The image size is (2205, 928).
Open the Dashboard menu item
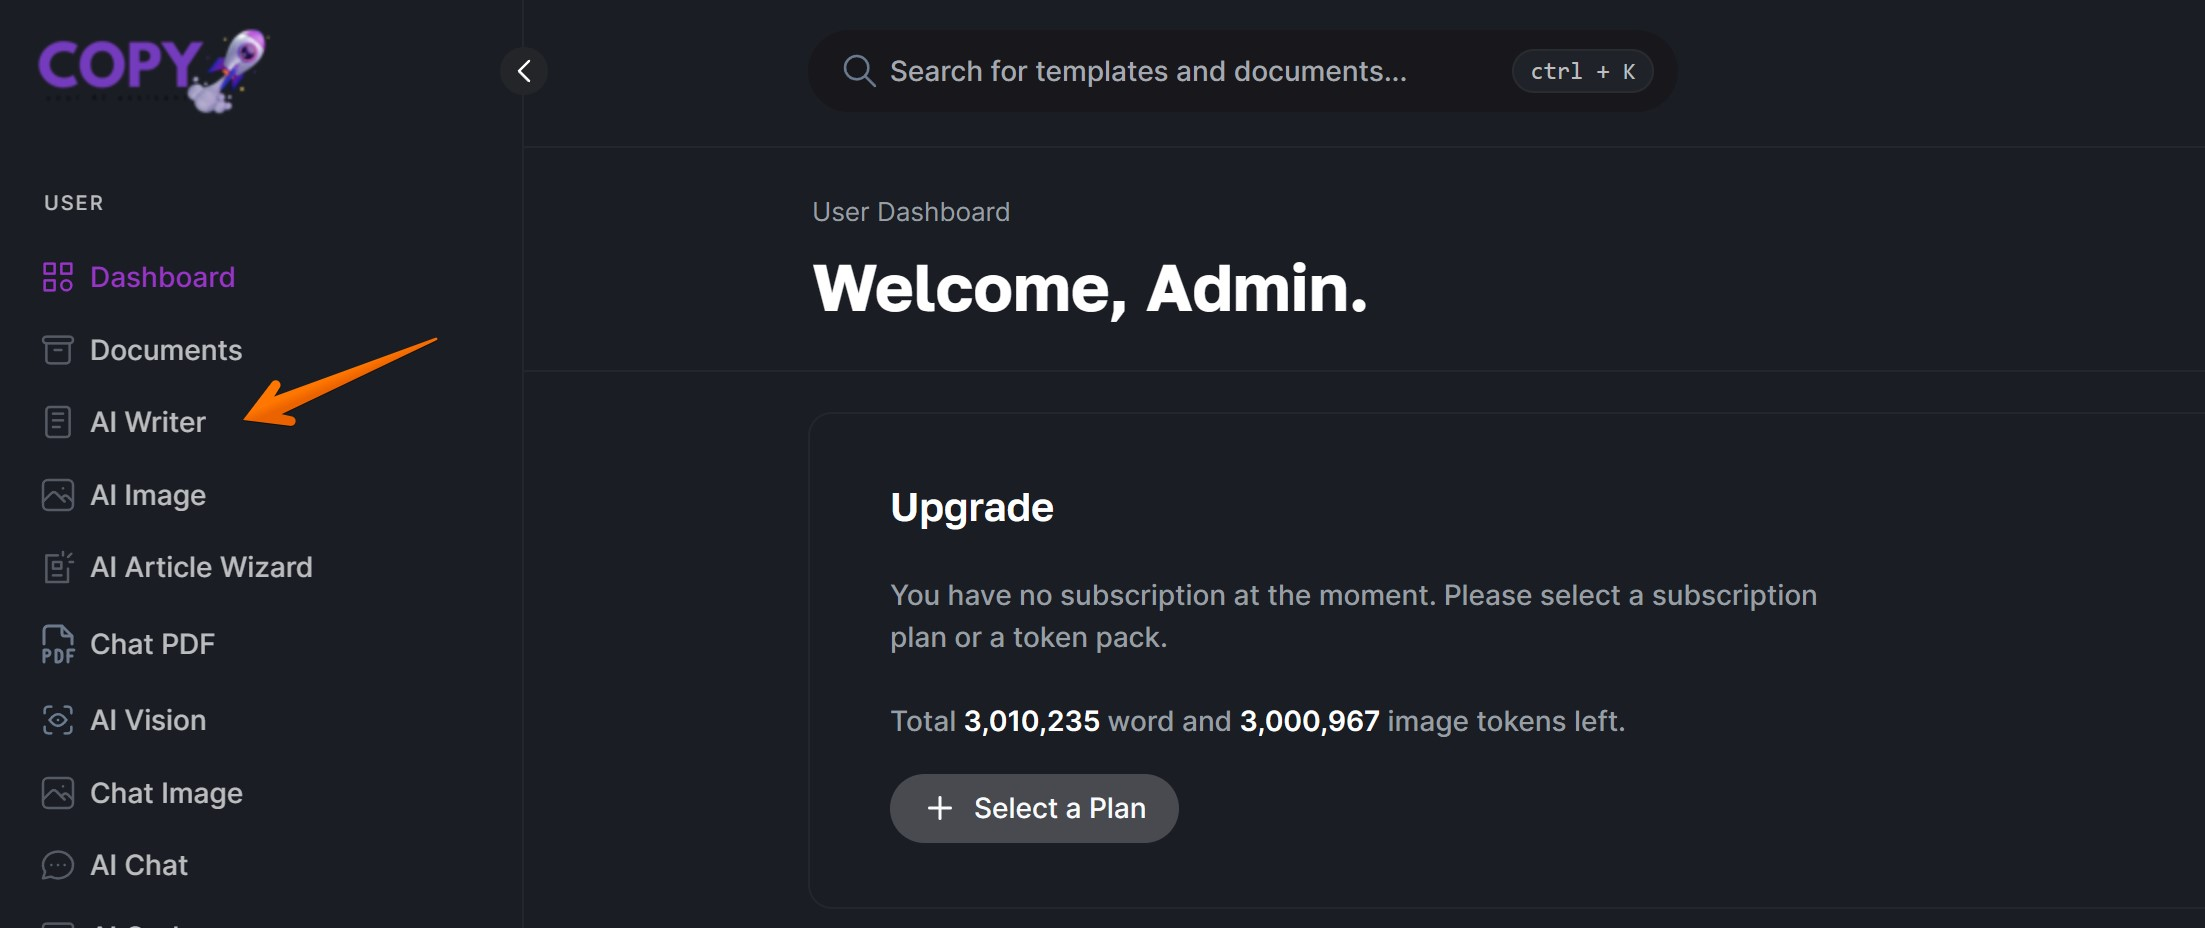point(162,277)
